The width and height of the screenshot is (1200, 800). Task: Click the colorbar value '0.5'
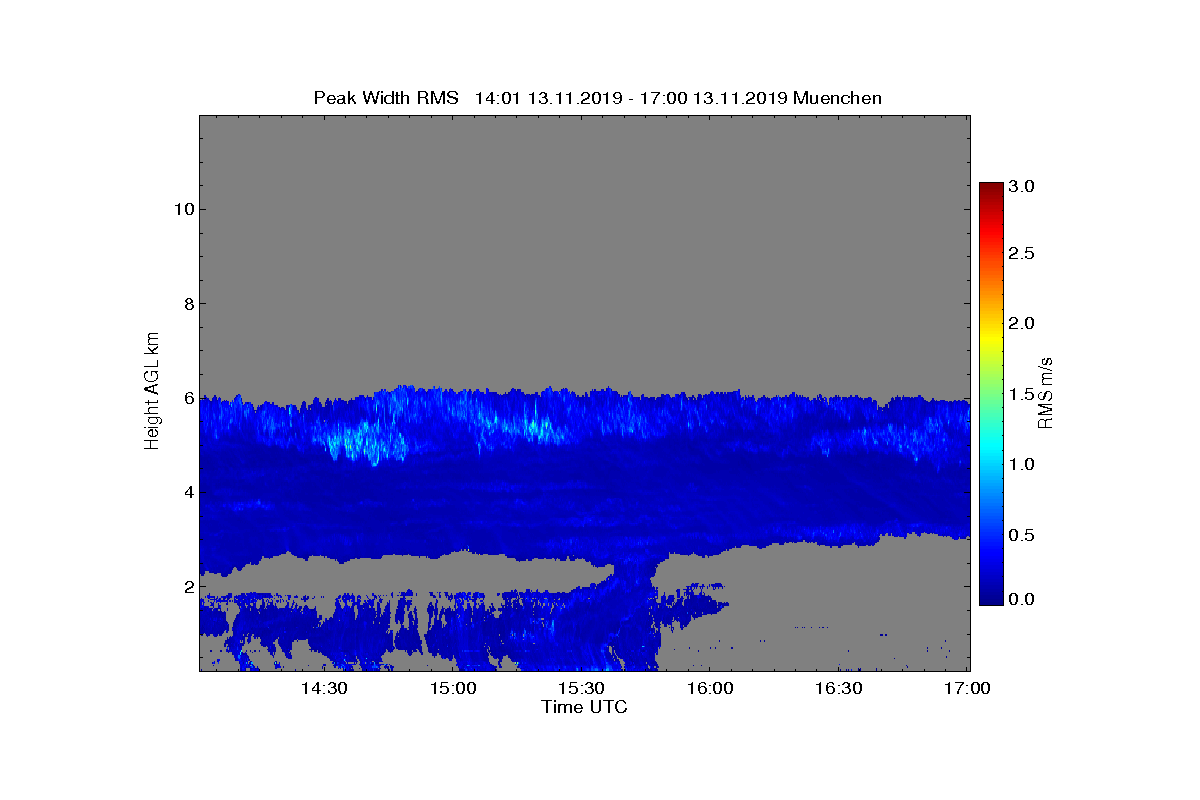pyautogui.click(x=1022, y=536)
